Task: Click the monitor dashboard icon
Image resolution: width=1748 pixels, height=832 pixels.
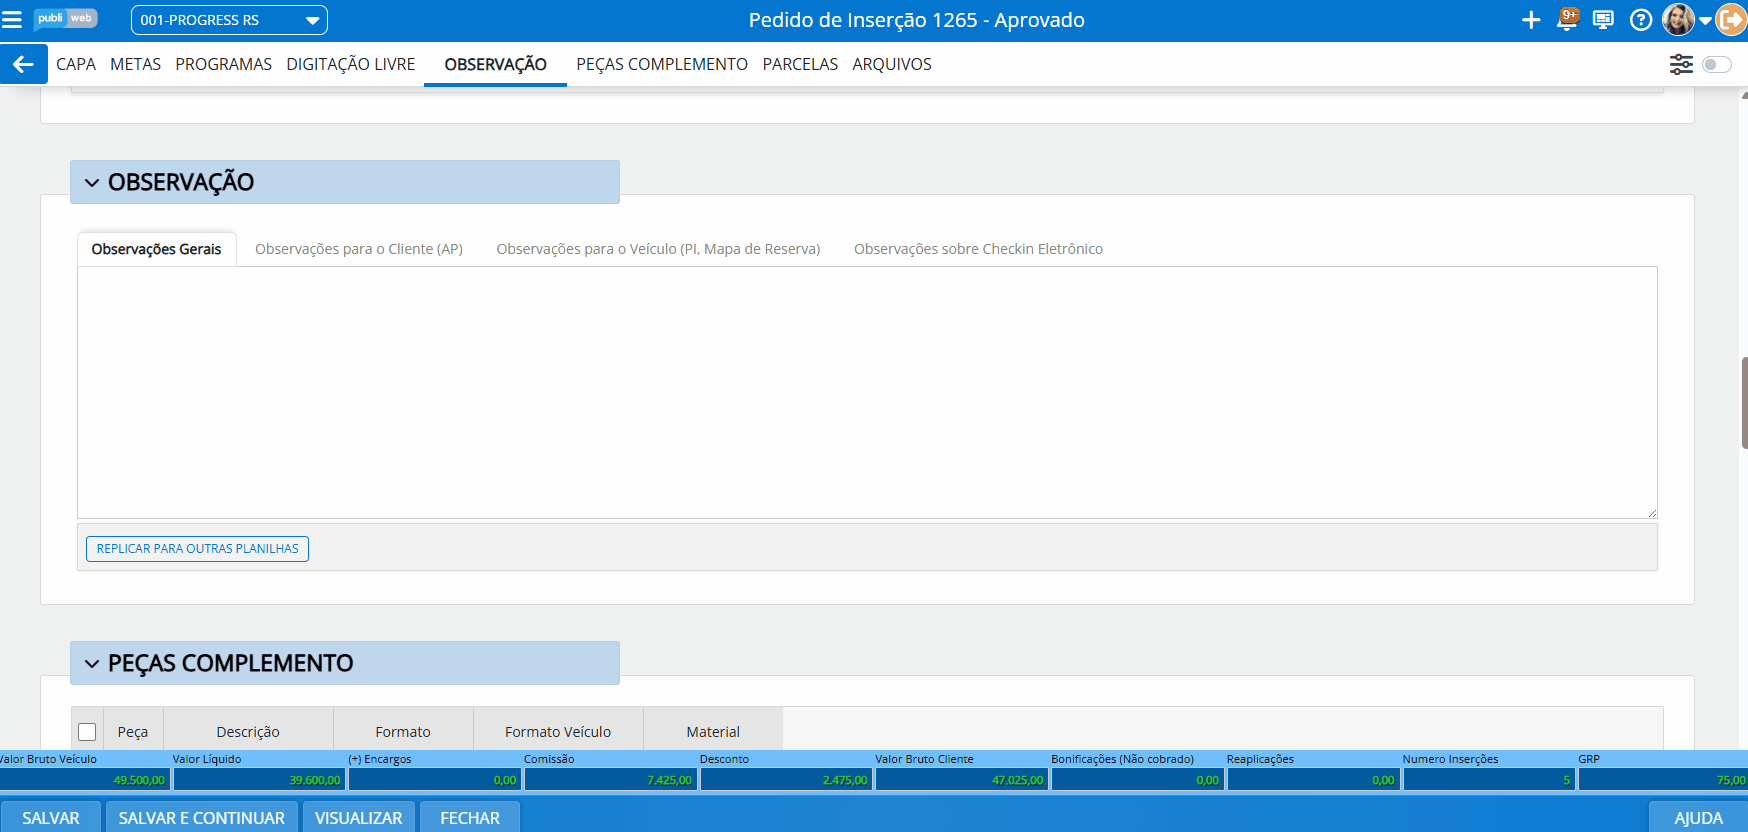Action: 1603,20
